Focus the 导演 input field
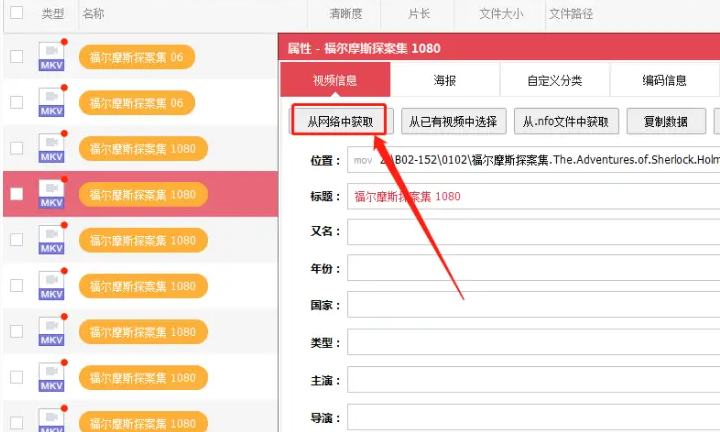 pos(534,417)
